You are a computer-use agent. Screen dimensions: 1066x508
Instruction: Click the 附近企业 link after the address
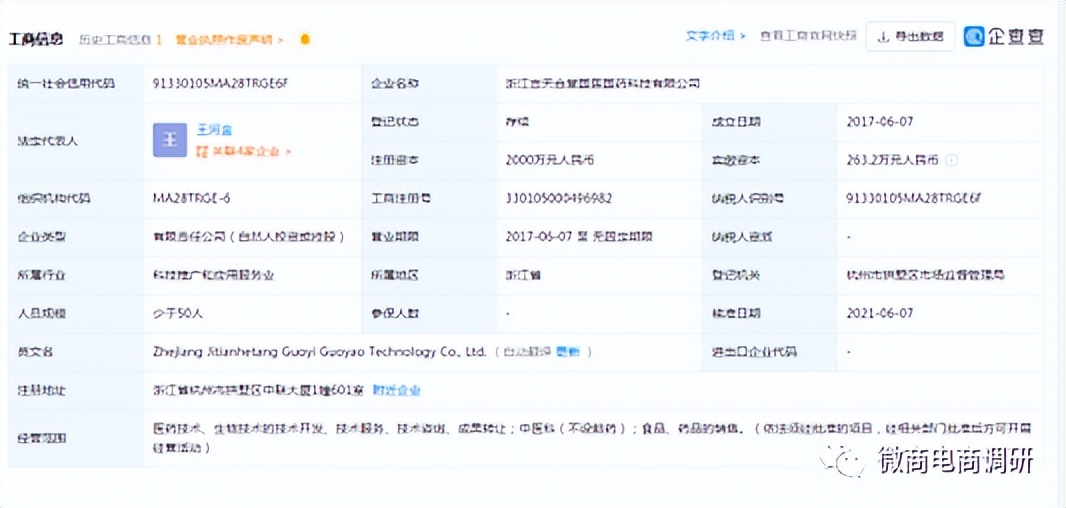point(396,390)
